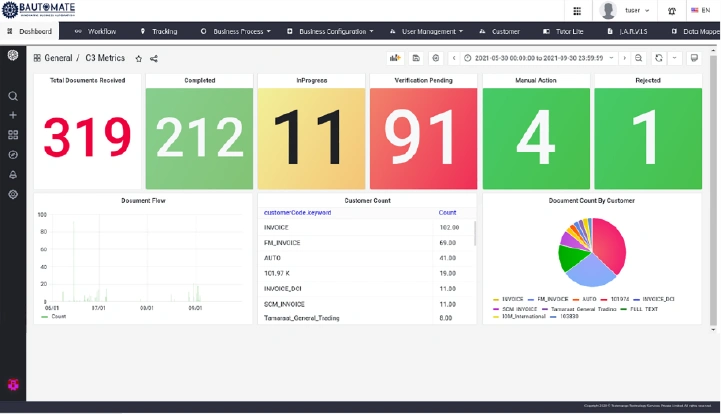The height and width of the screenshot is (414, 721).
Task: Shift the time range backward
Action: (454, 58)
